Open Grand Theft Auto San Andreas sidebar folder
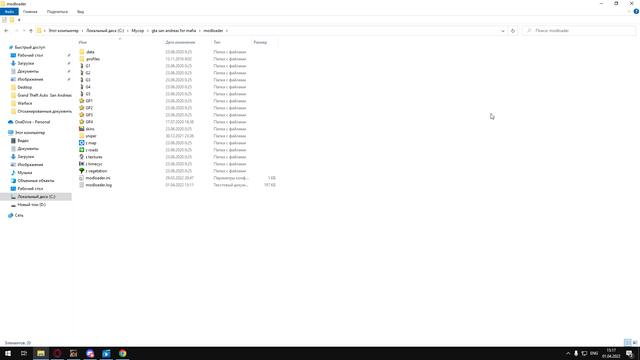This screenshot has width=640, height=360. [44, 95]
